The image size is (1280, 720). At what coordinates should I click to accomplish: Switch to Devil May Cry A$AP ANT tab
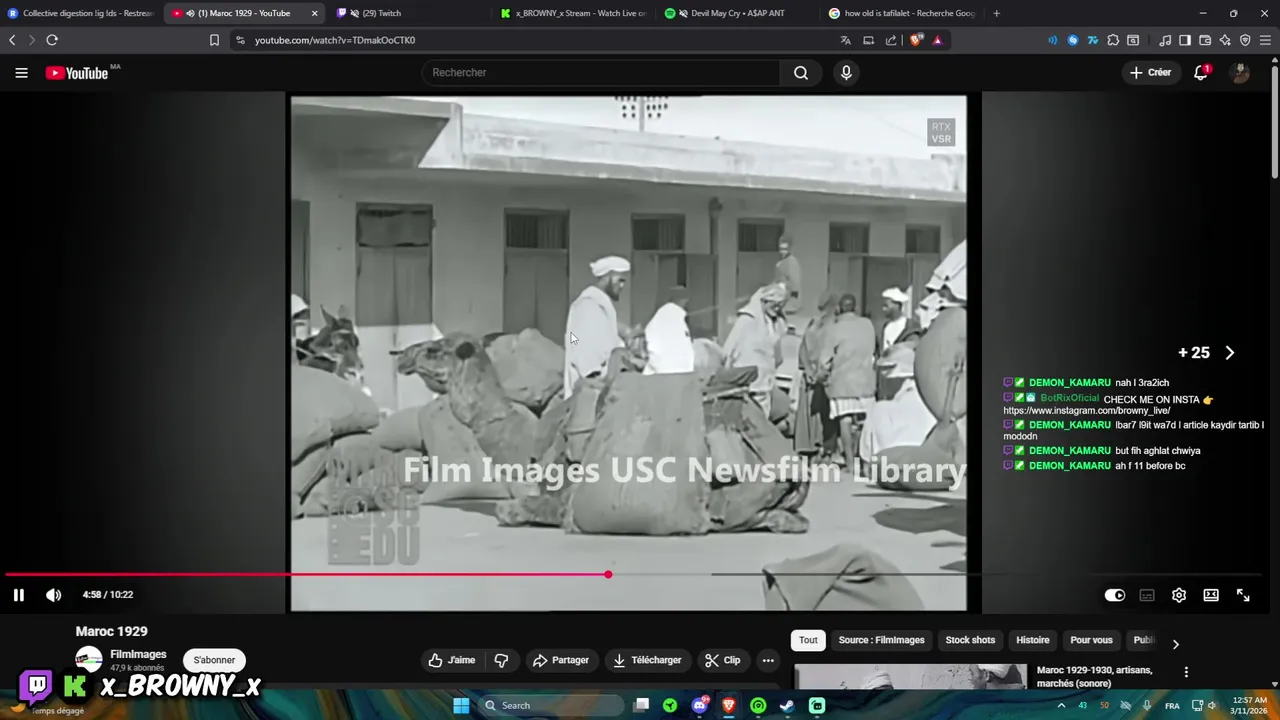click(737, 13)
